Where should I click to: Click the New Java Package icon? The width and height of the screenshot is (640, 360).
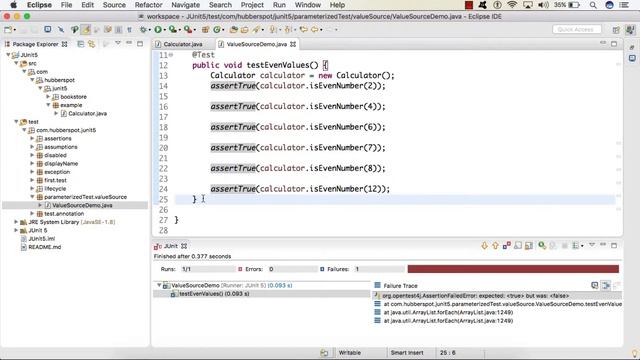point(205,29)
